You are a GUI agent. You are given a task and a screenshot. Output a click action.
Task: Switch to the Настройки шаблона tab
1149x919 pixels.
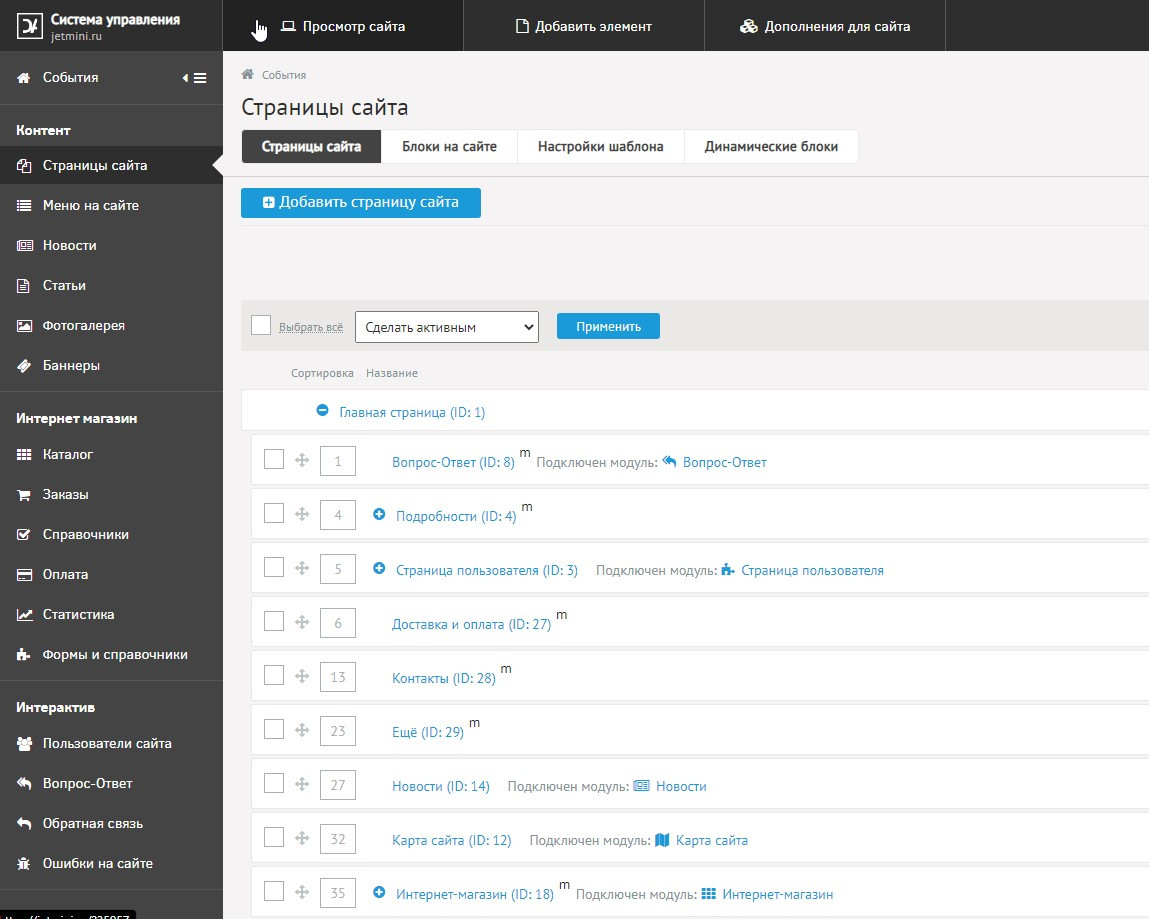click(x=601, y=147)
